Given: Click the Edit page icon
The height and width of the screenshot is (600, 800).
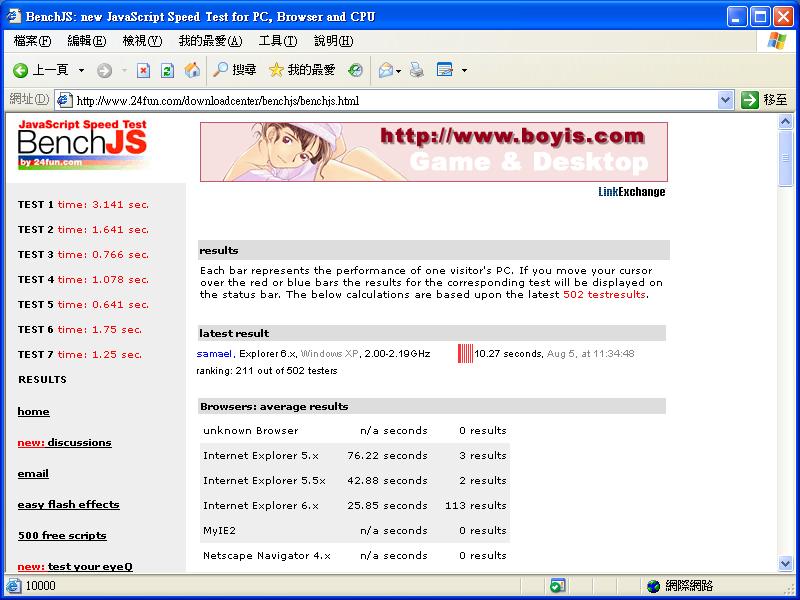Looking at the screenshot, I should (x=445, y=70).
